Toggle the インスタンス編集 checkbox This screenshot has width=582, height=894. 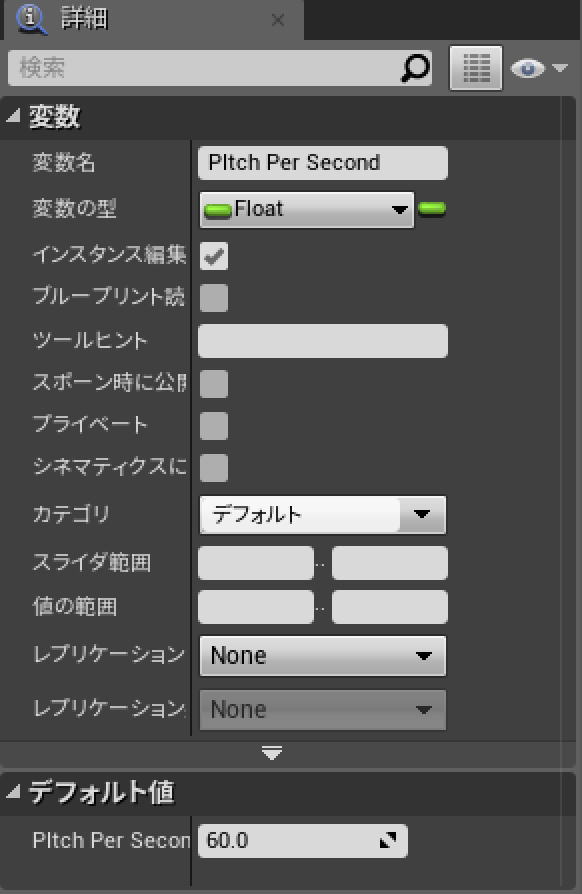(x=214, y=256)
